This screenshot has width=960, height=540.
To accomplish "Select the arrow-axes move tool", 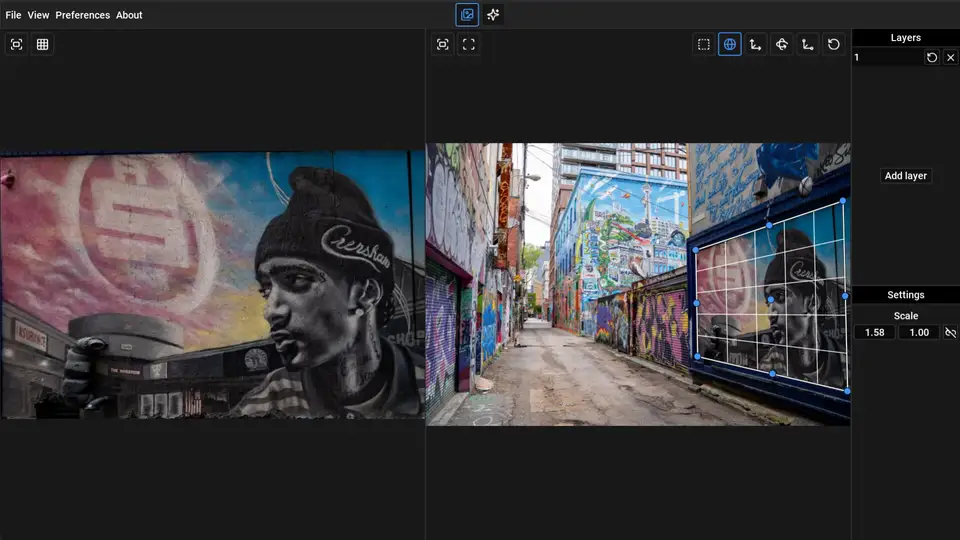I will point(756,44).
